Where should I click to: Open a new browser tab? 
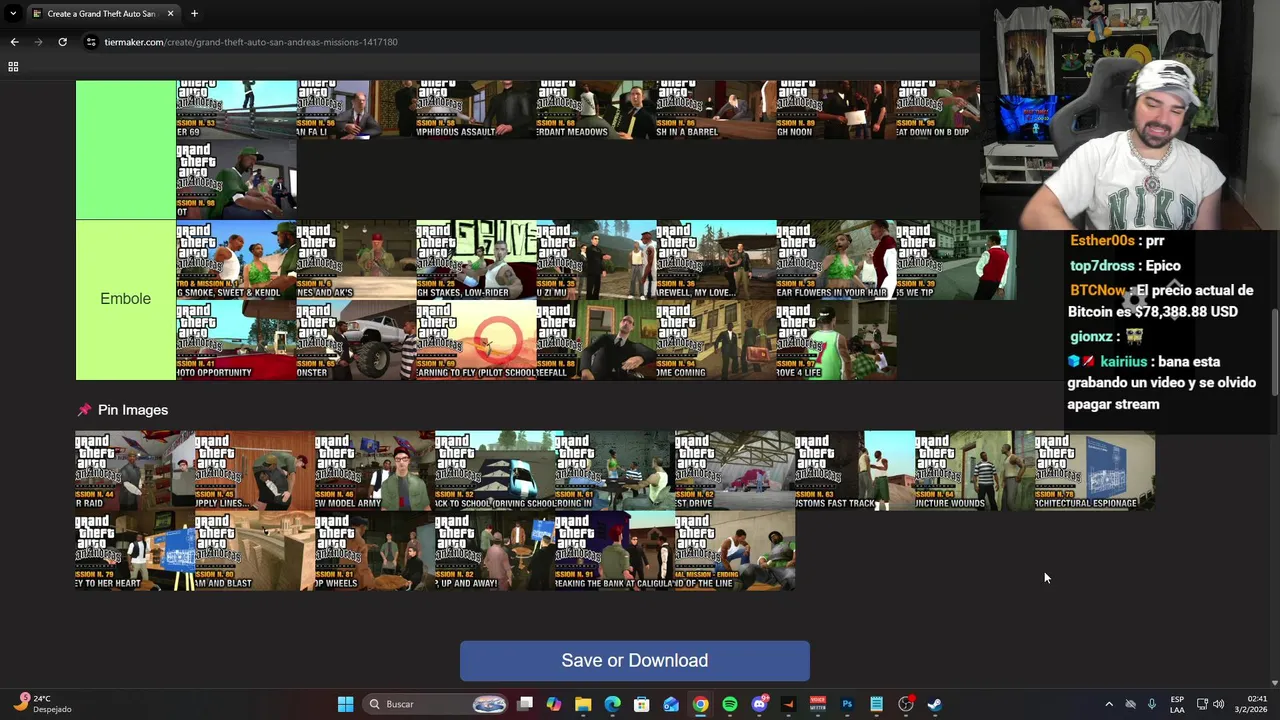pos(194,14)
